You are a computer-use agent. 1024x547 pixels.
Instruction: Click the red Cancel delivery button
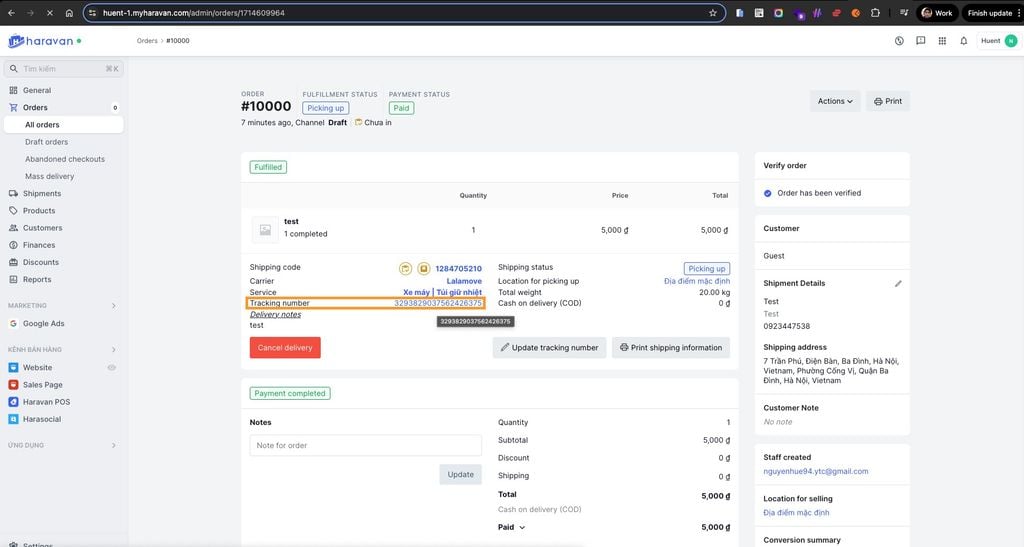[285, 347]
